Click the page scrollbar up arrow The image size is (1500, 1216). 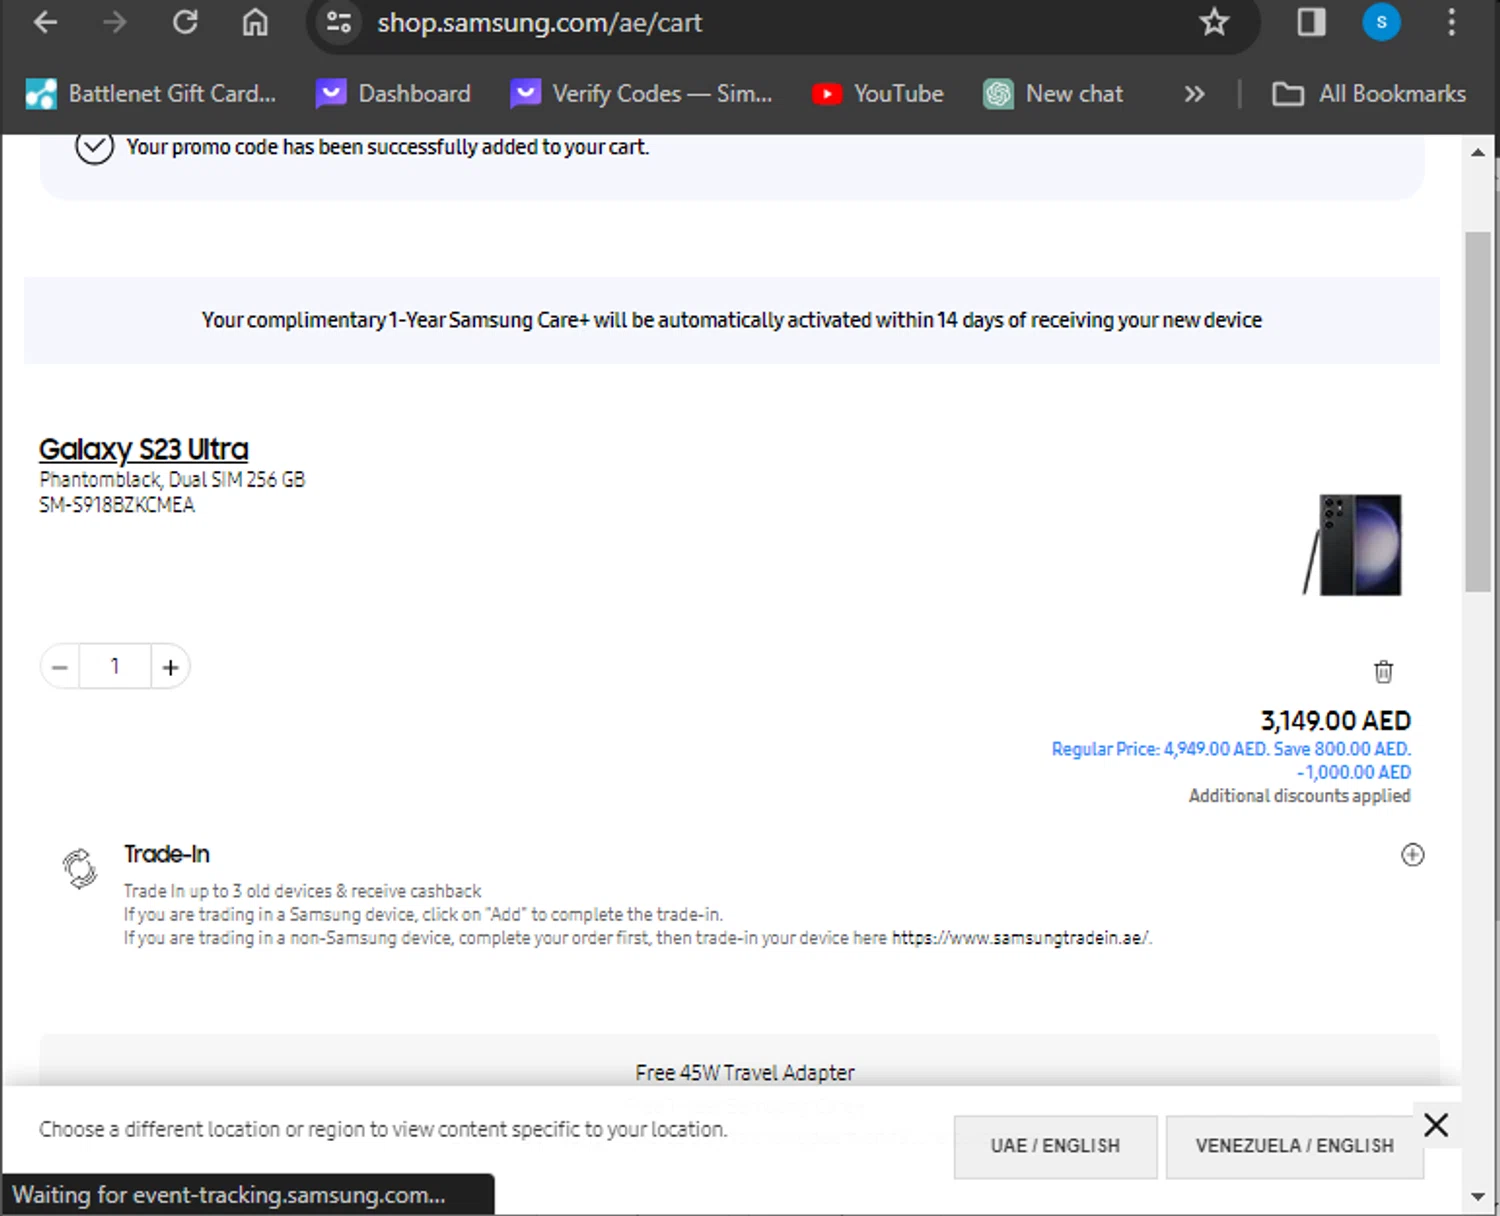coord(1478,153)
